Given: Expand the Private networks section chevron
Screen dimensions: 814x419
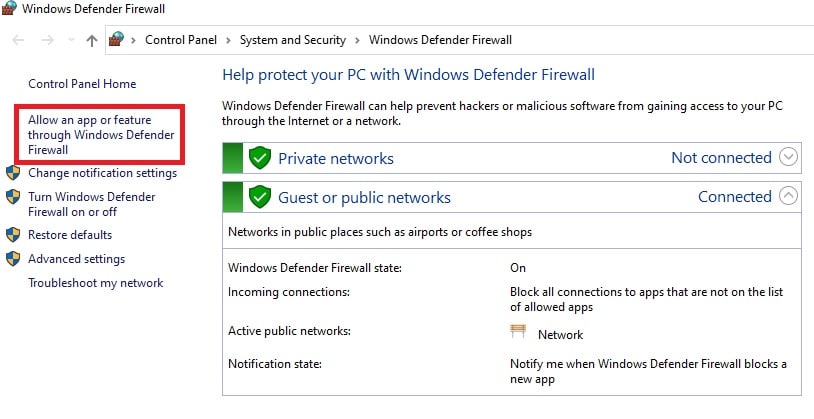Looking at the screenshot, I should [789, 158].
